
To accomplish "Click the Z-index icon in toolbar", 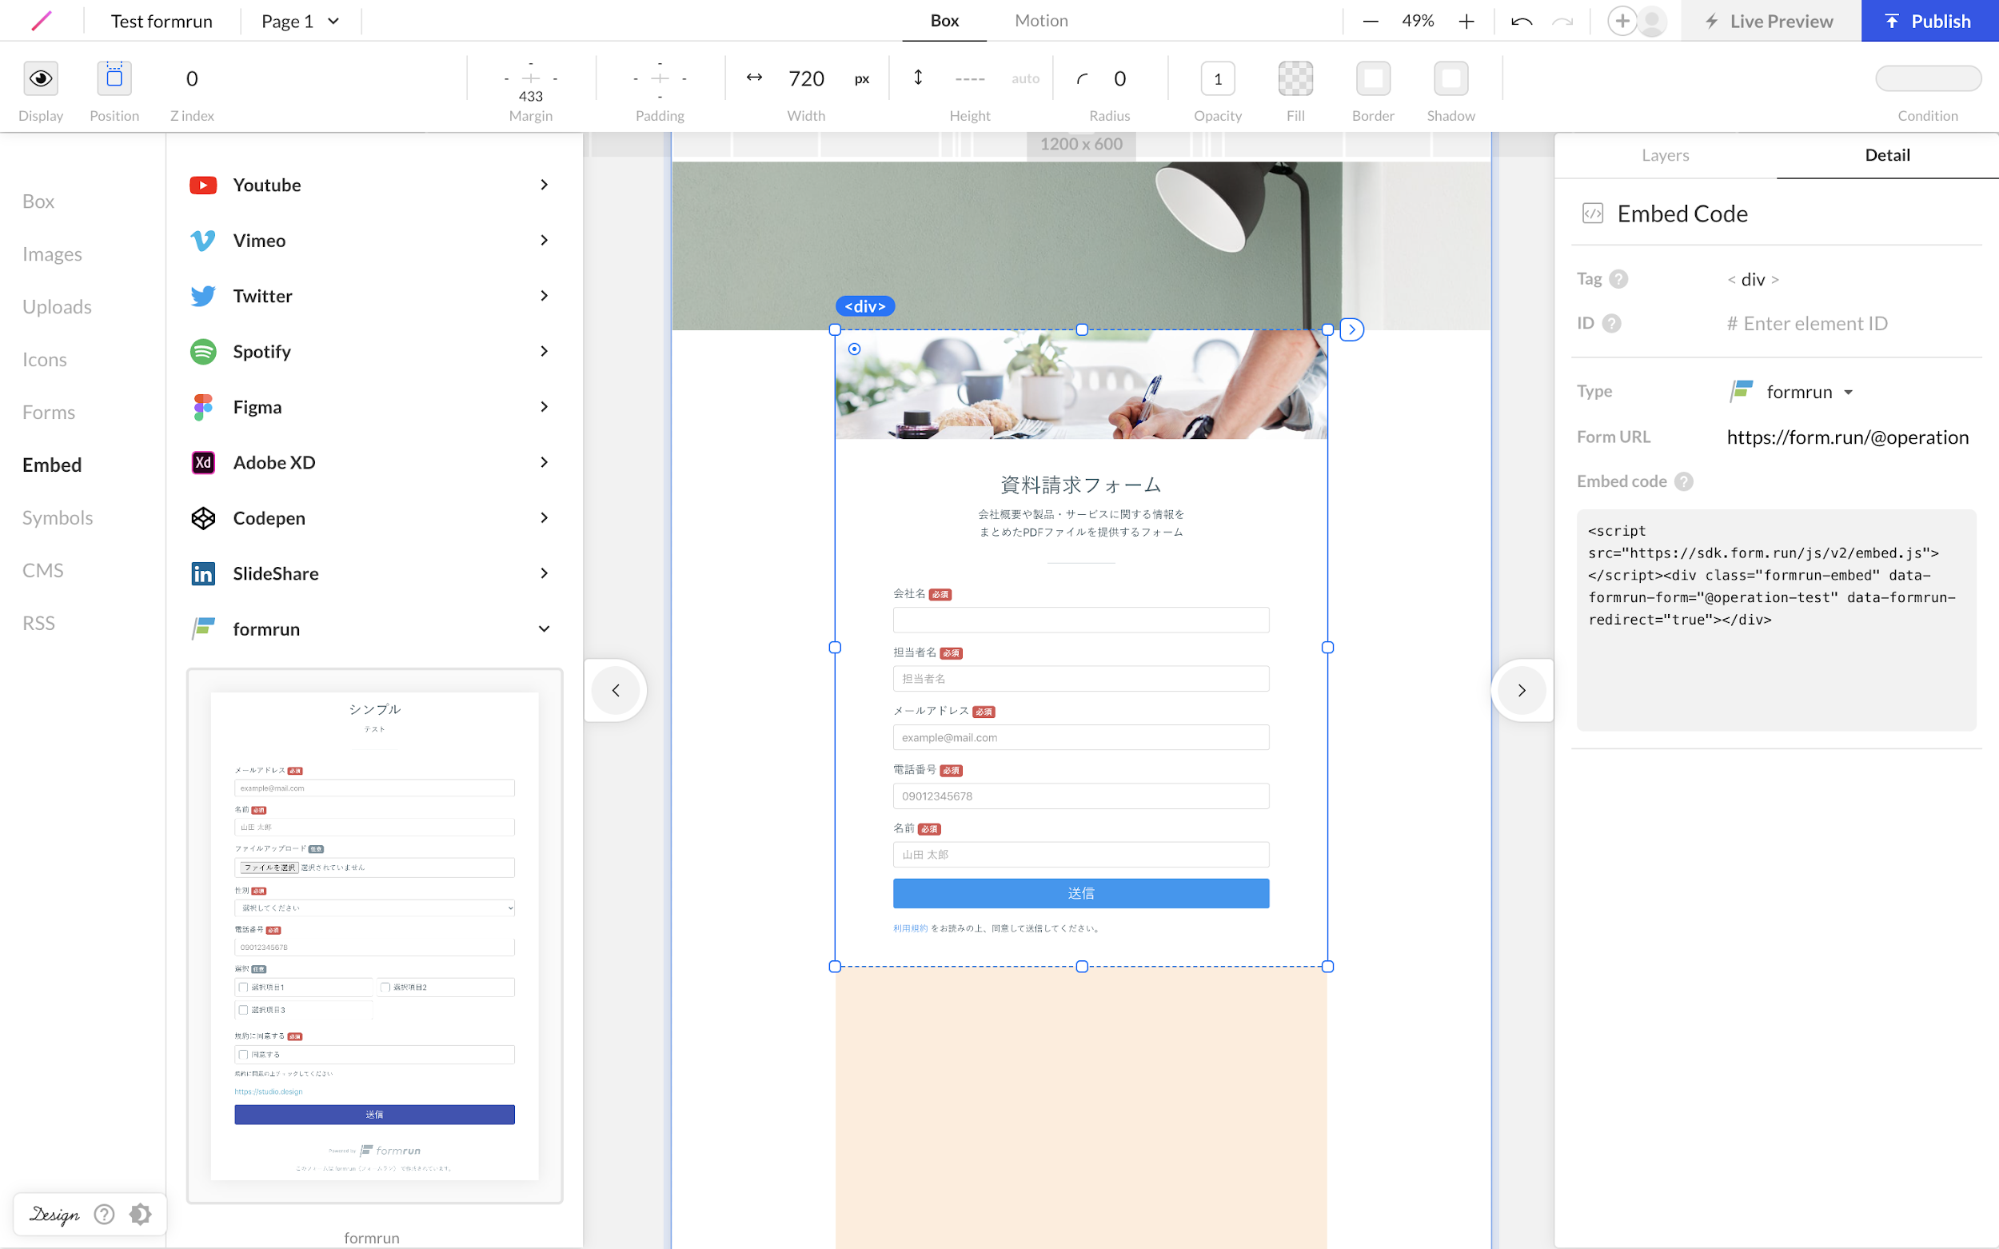I will click(191, 78).
